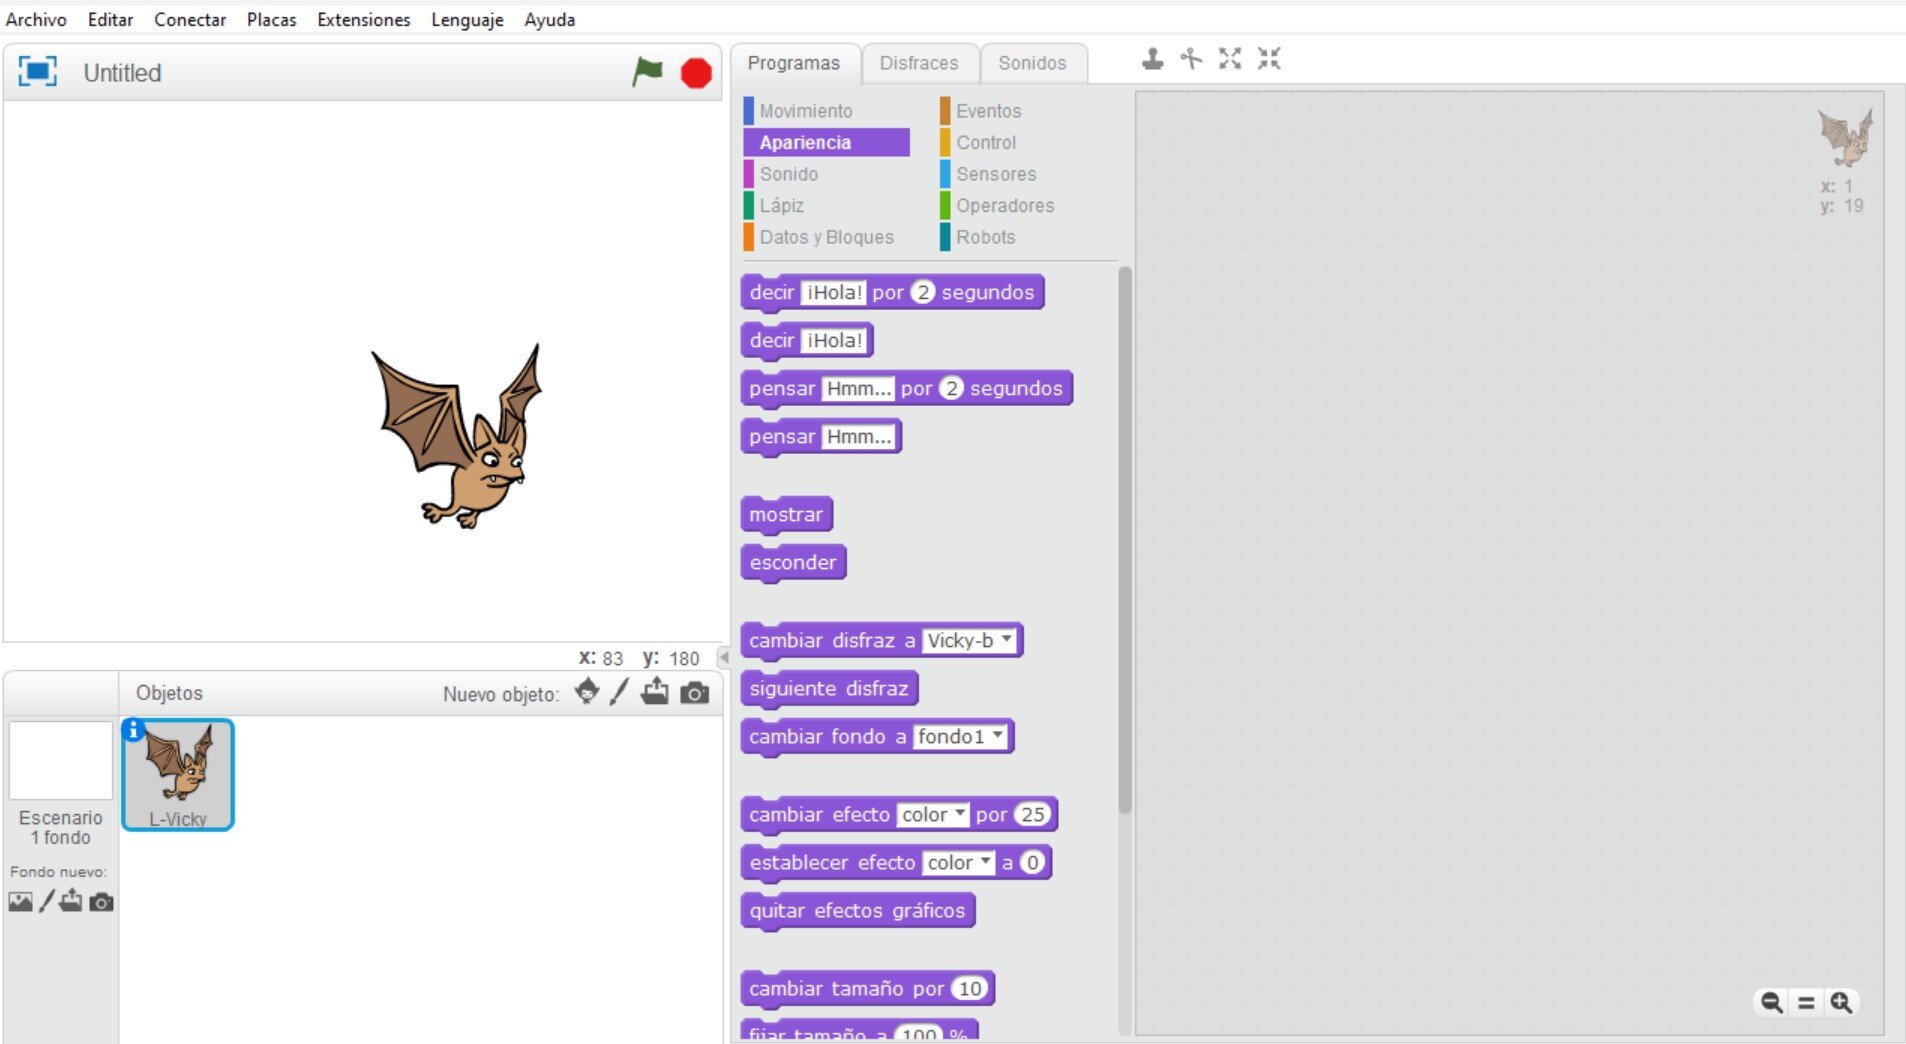This screenshot has width=1906, height=1044.
Task: Switch to the Disfraces tab
Action: (919, 63)
